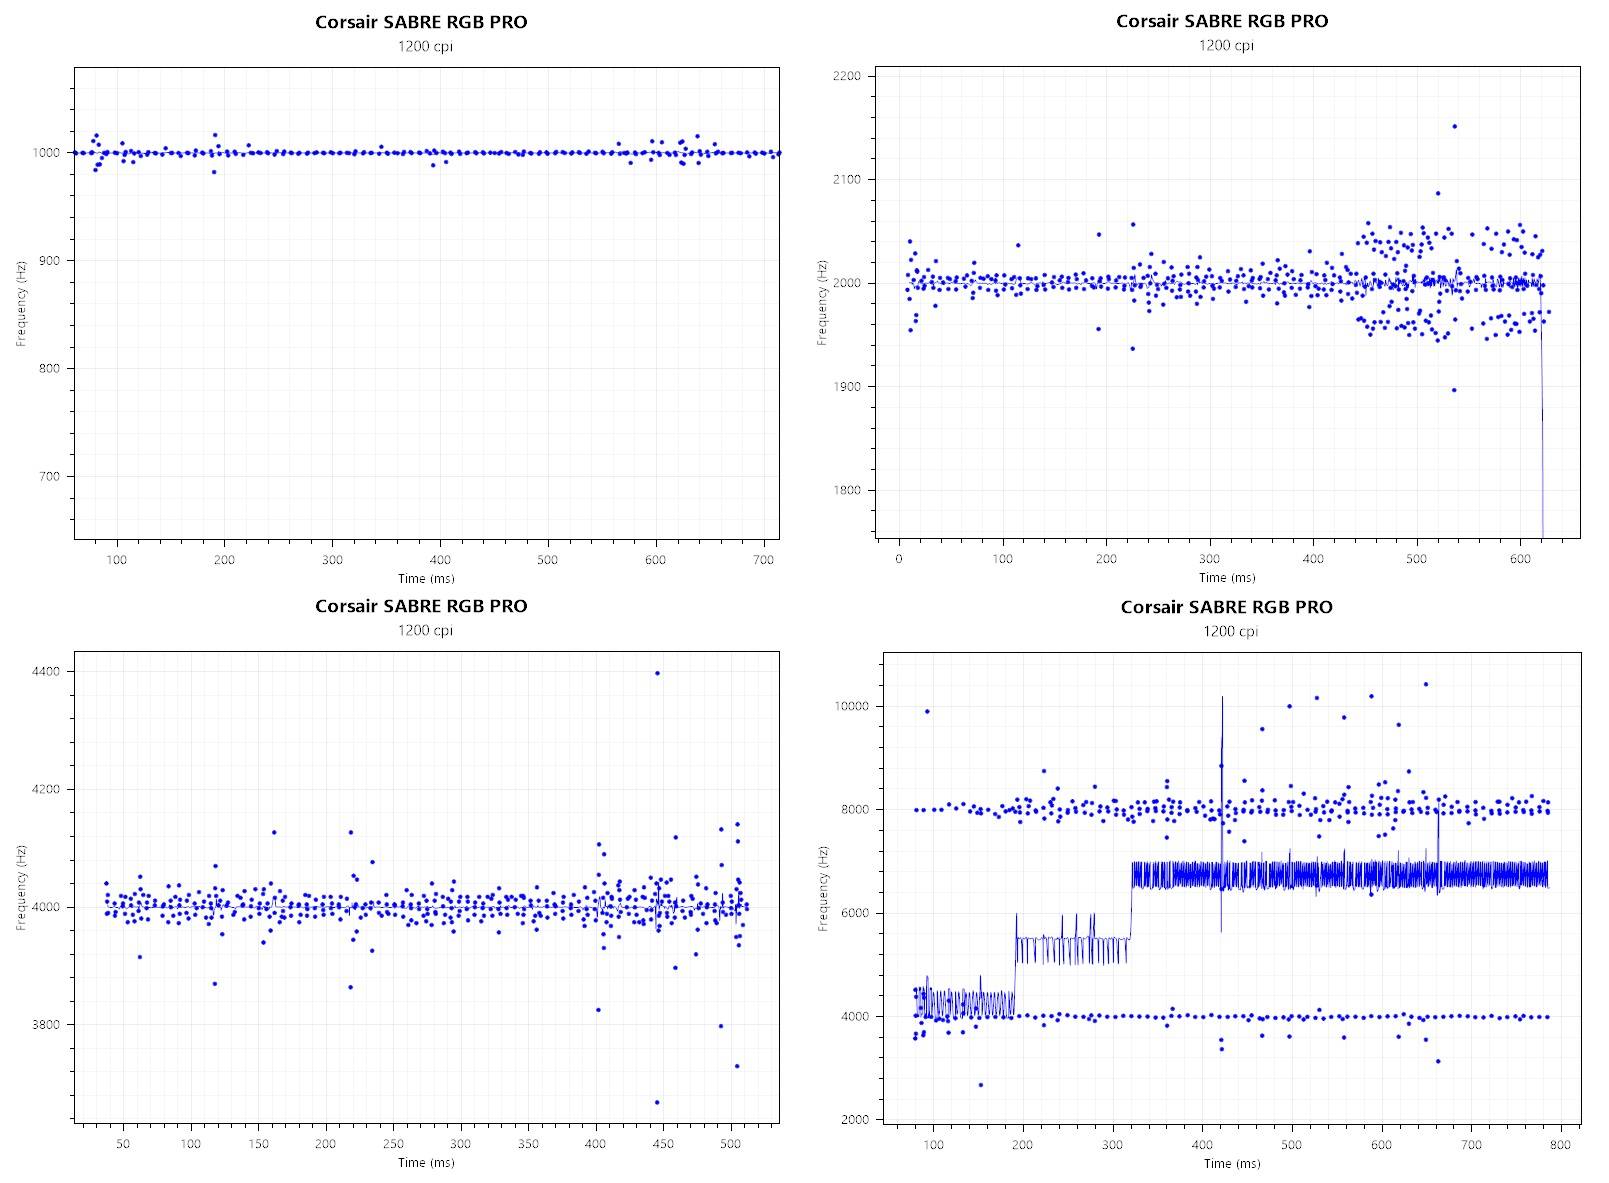Click the 50 time axis label
Screen dimensions: 1609x1183
click(x=122, y=1143)
